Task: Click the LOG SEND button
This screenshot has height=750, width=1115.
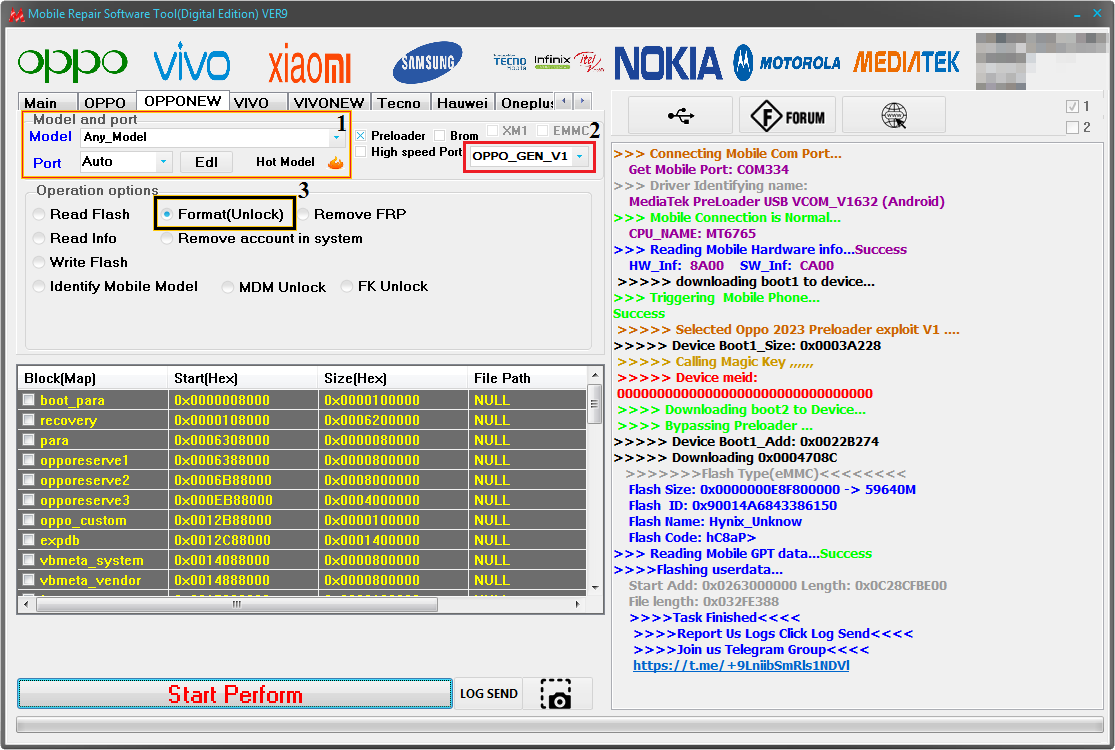Action: pos(489,694)
